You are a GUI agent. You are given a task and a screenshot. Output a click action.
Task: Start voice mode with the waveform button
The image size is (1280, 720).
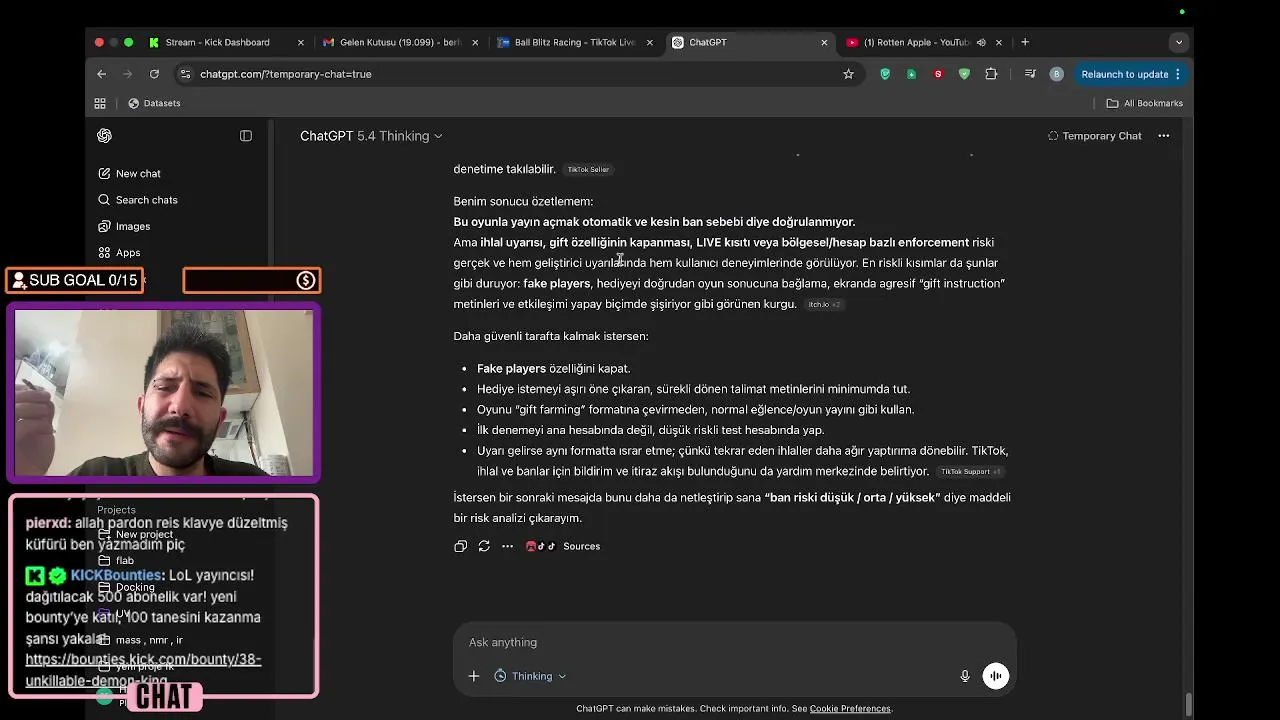(996, 676)
